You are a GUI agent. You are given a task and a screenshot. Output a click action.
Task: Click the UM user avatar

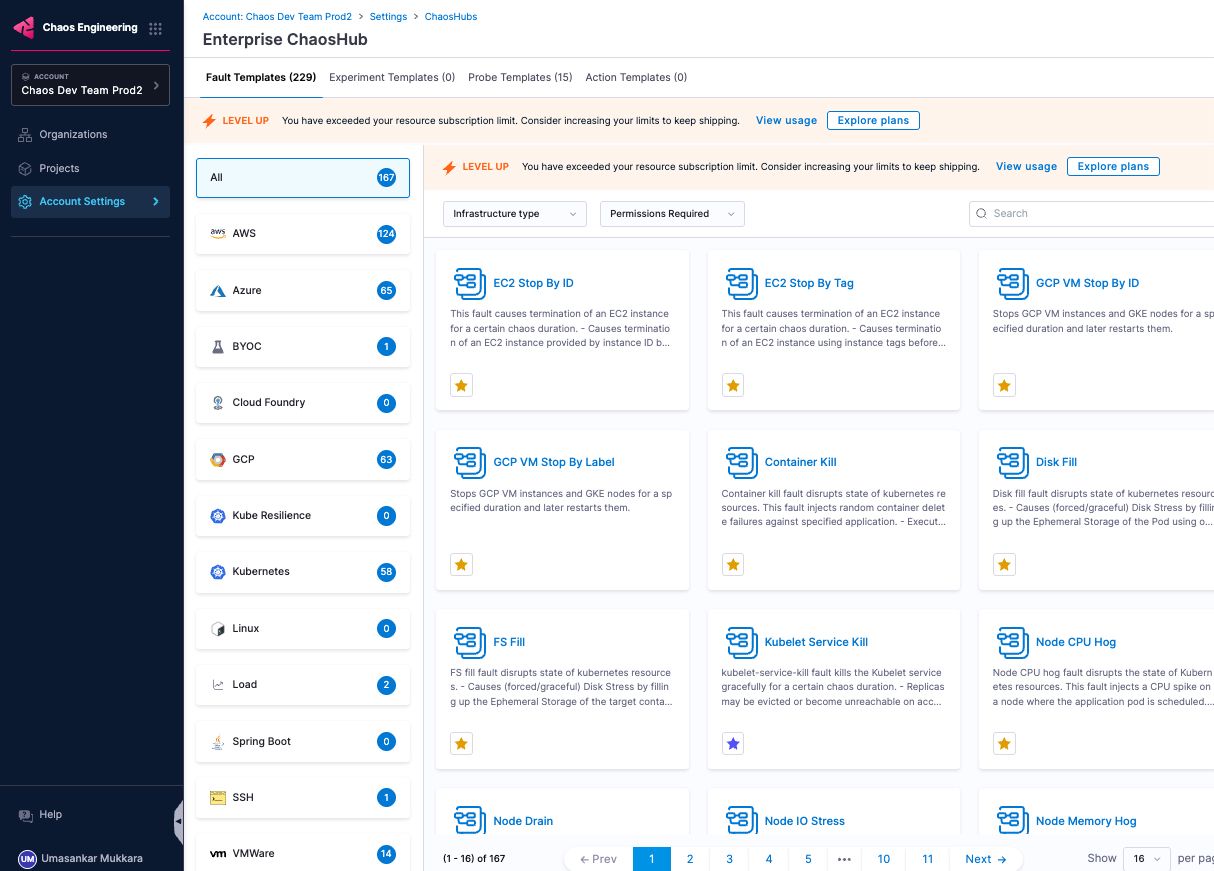27,859
